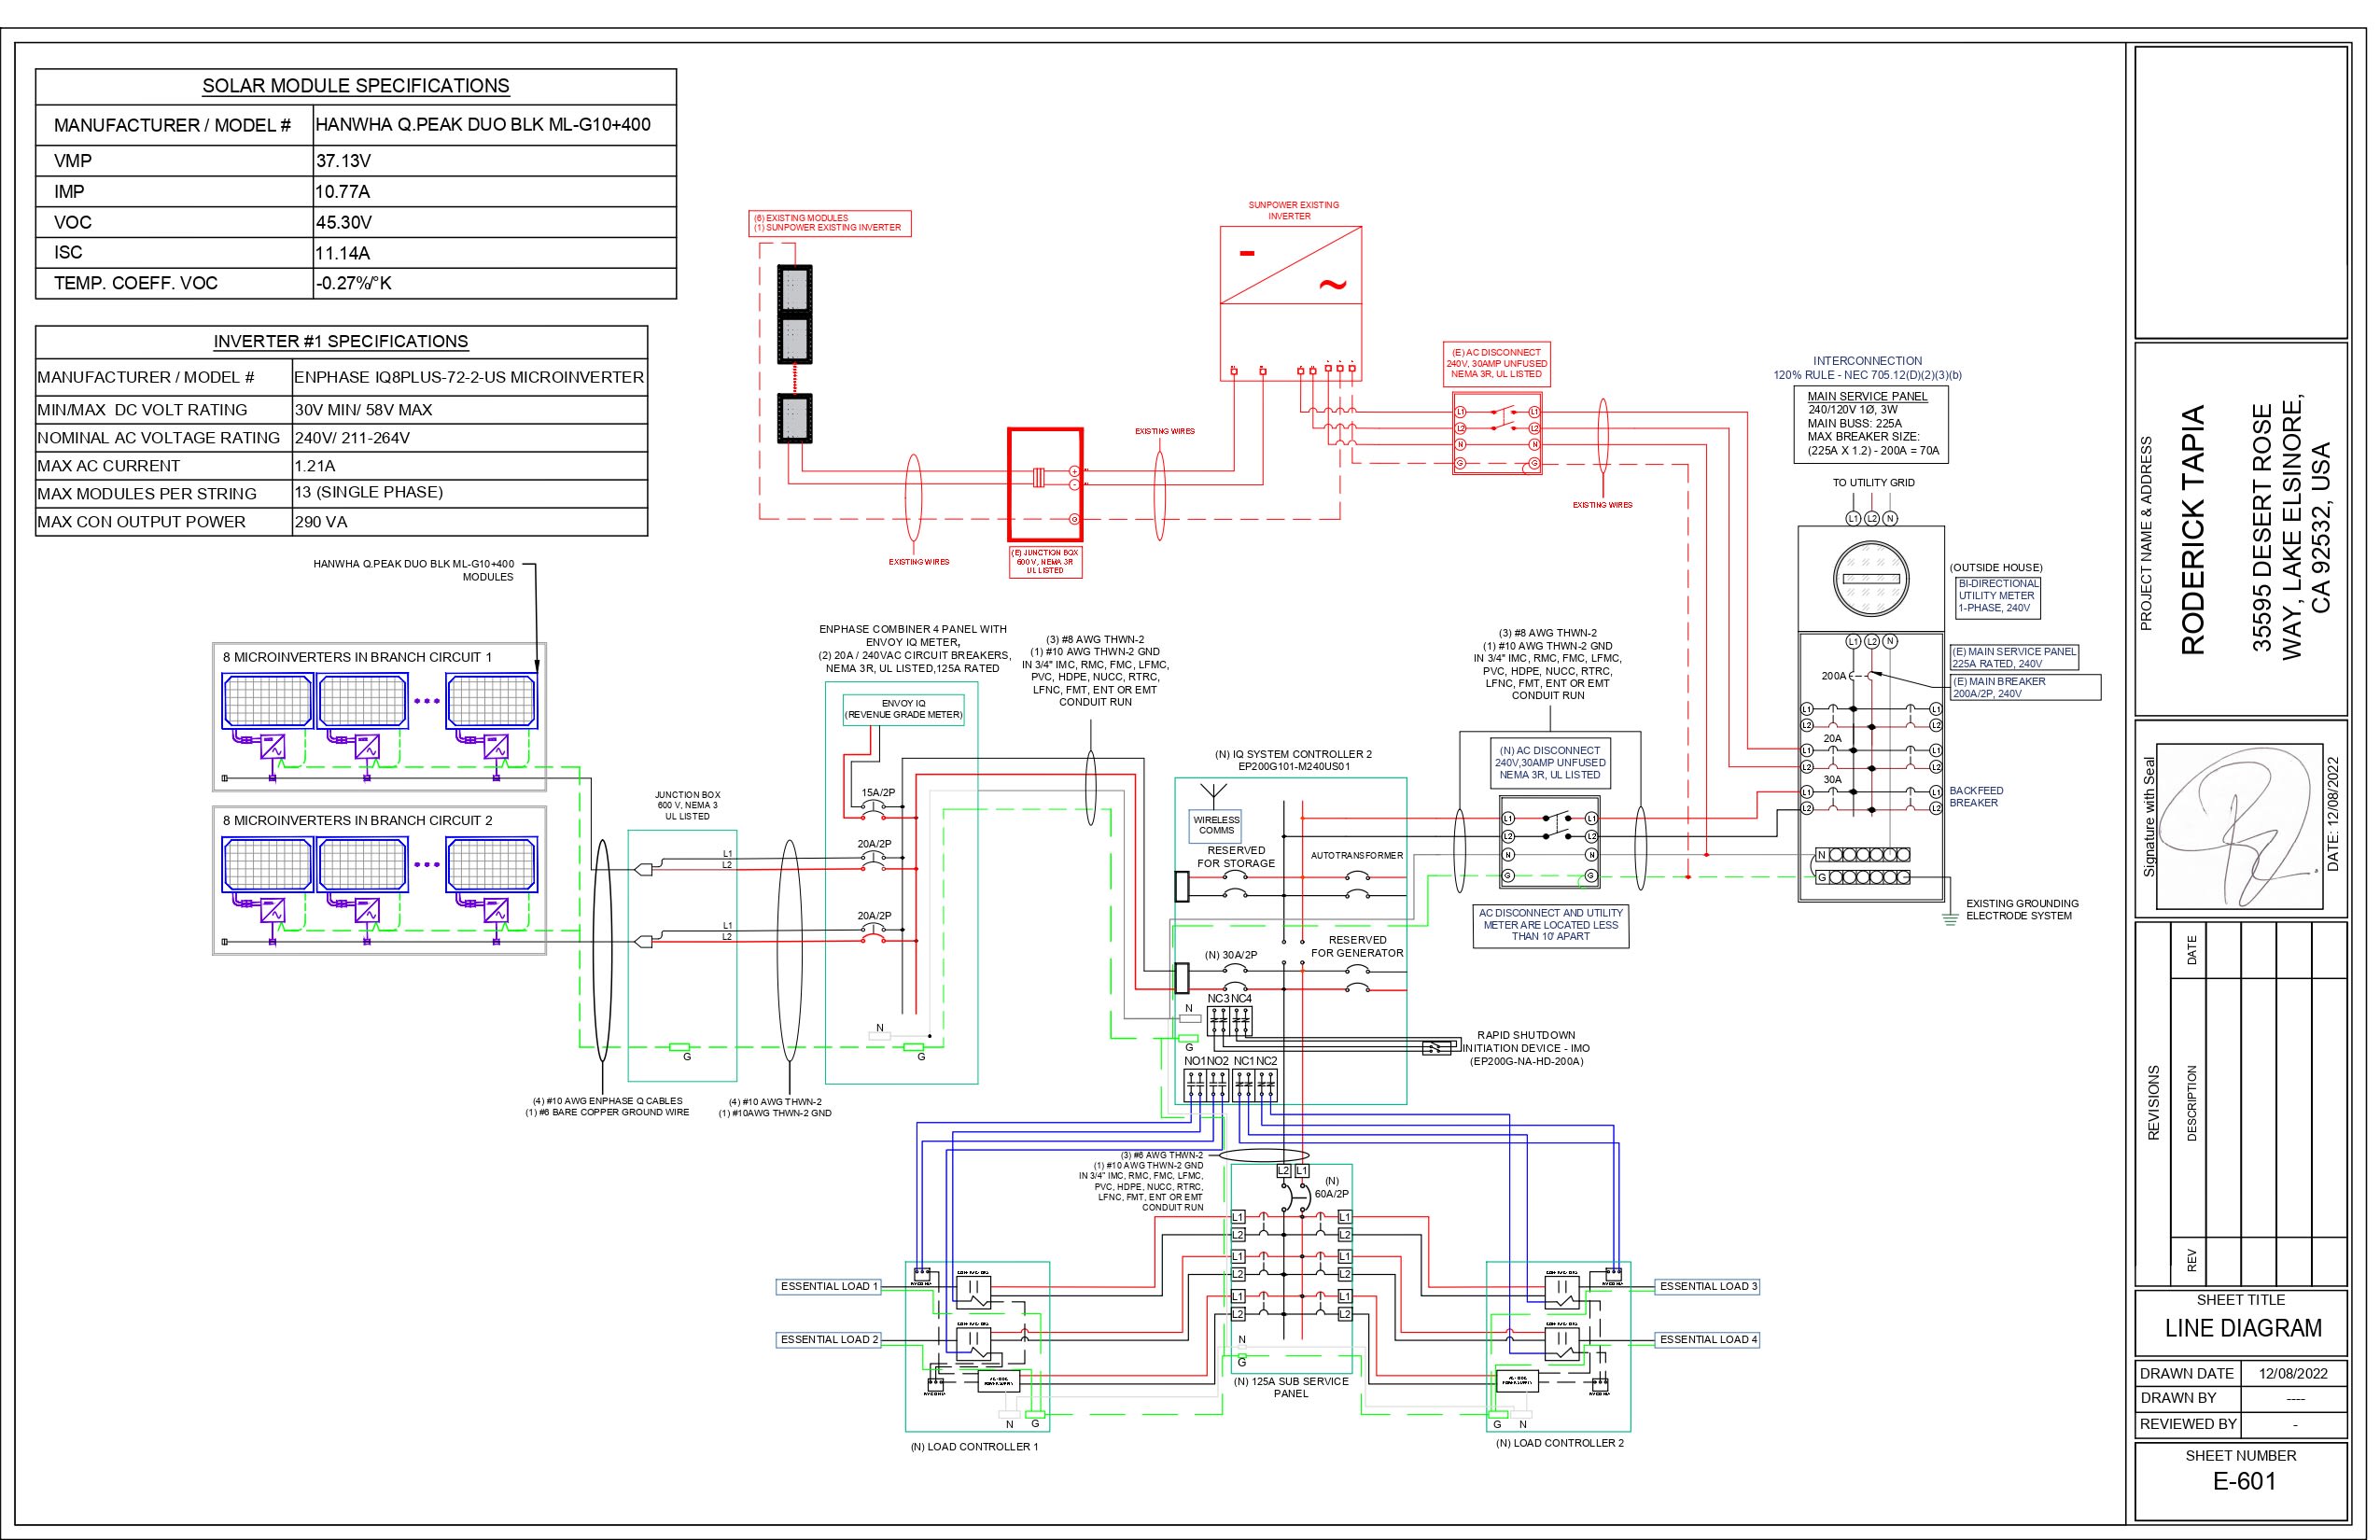Click the '(N) LOAD CONTROLLER 2' caption
This screenshot has width=2380, height=1540.
[1559, 1443]
